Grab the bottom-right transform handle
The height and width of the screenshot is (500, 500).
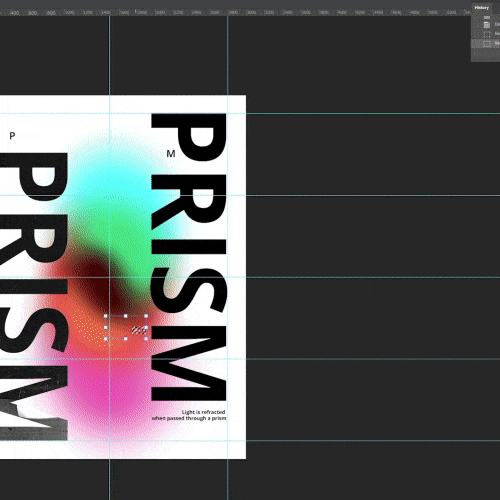[146, 339]
